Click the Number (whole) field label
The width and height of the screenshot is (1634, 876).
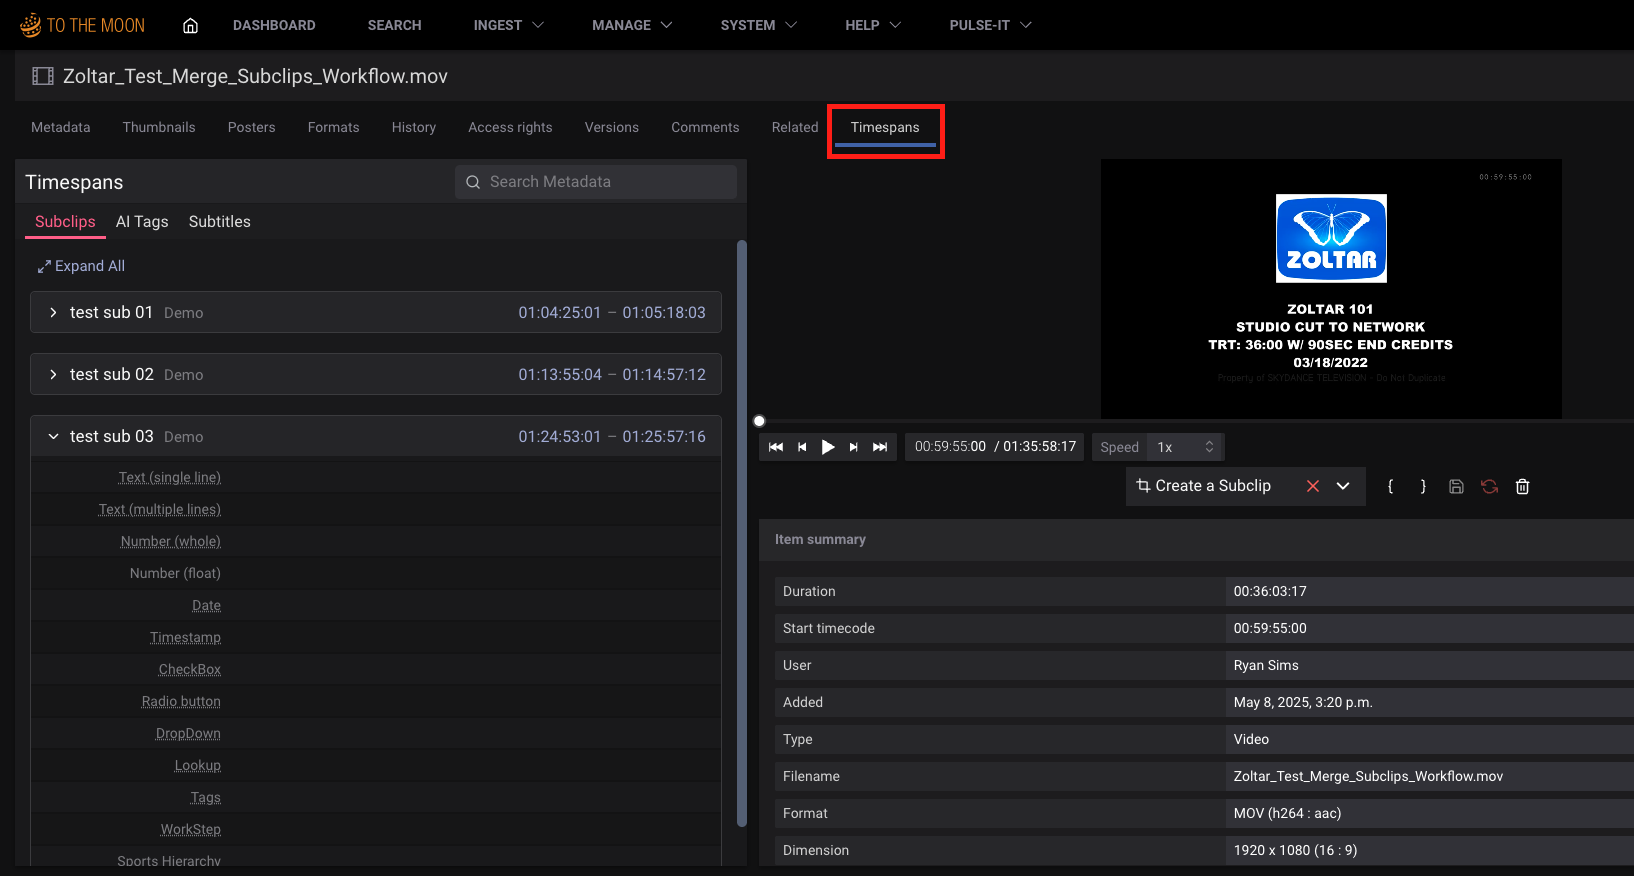[171, 541]
